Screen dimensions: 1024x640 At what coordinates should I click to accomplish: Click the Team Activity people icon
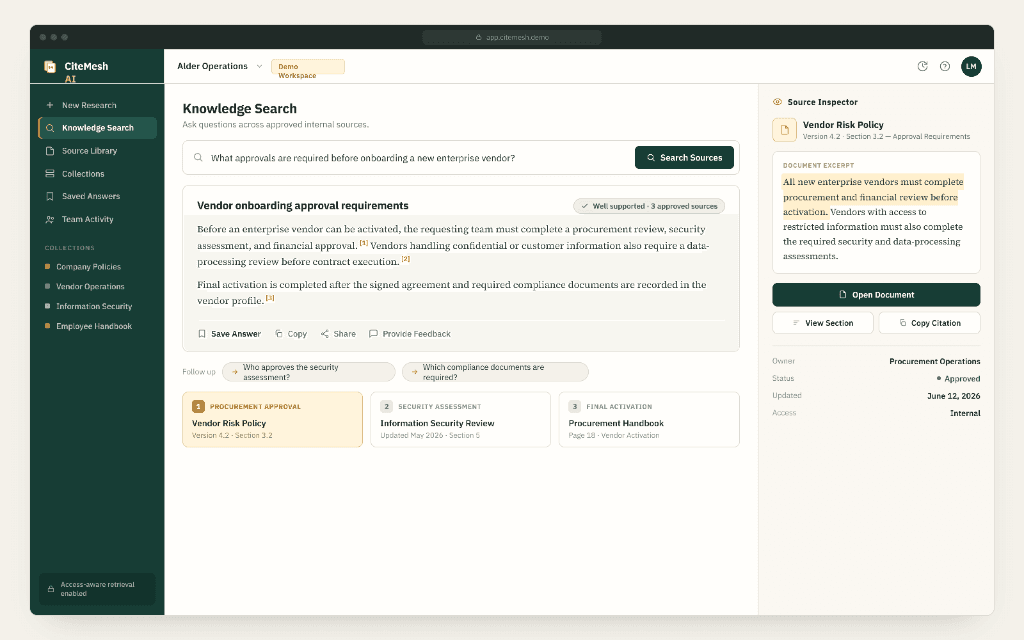pos(50,219)
